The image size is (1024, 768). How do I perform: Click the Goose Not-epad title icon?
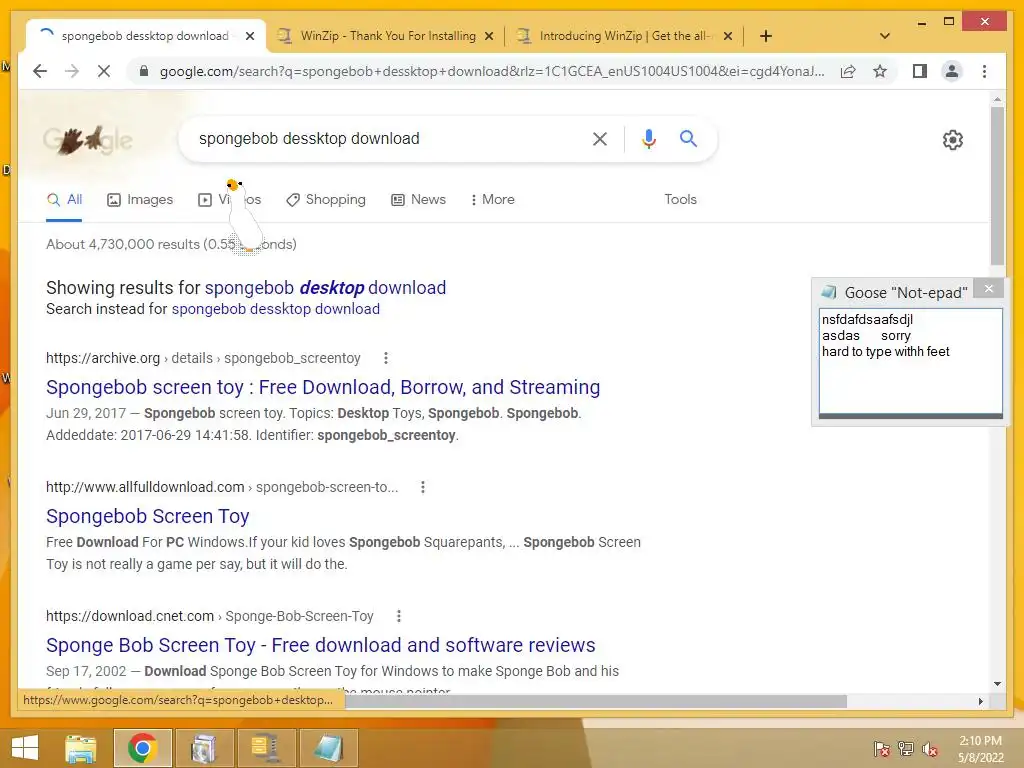[829, 292]
